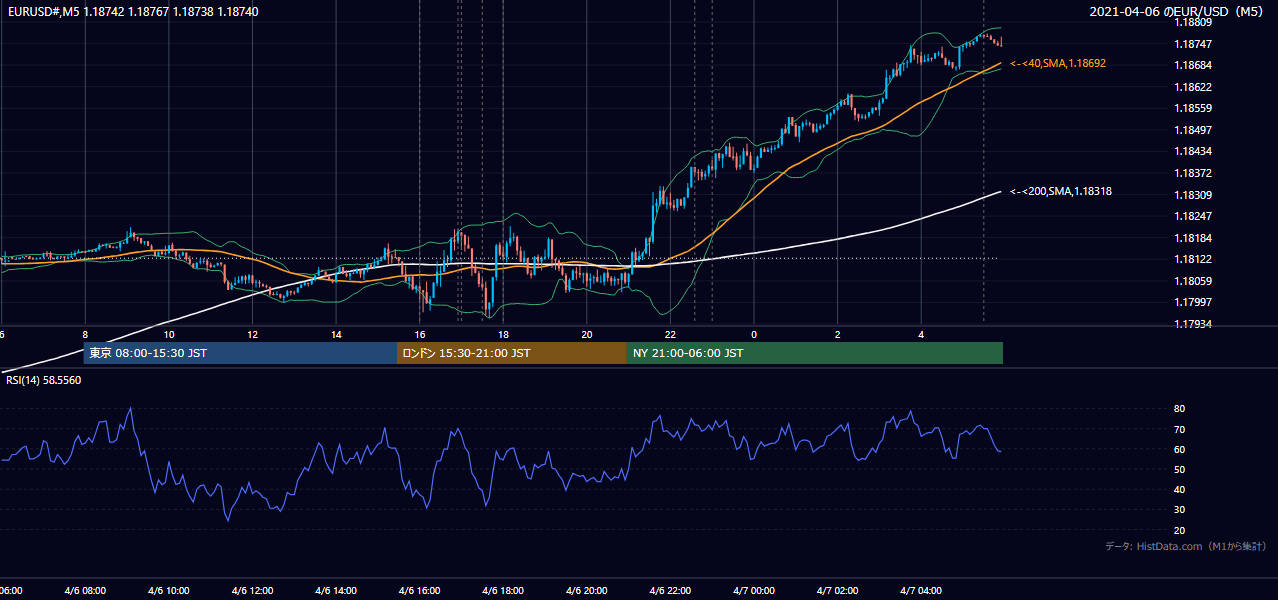Viewport: 1278px width, 600px height.
Task: Click the 4/7 00:00 date label
Action: [x=754, y=591]
